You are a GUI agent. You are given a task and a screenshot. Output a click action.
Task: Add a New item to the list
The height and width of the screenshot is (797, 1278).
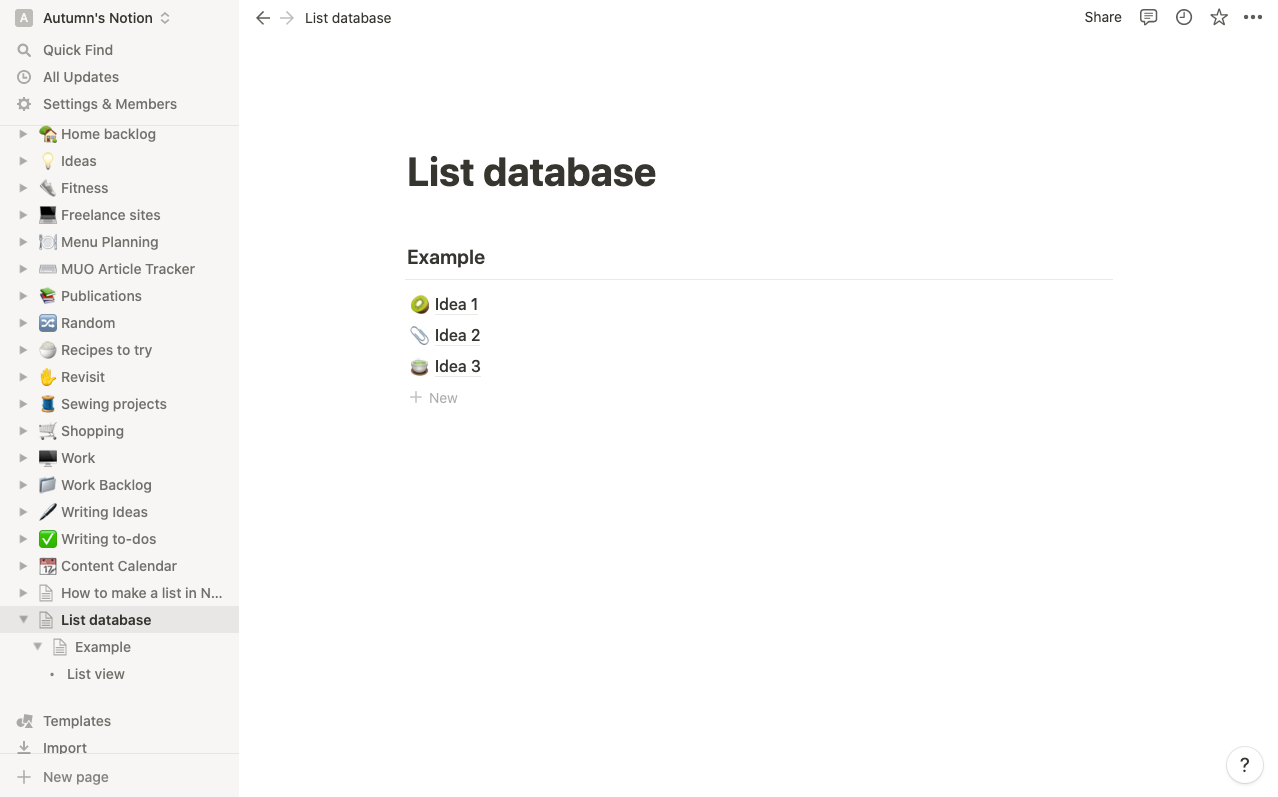[x=434, y=398]
